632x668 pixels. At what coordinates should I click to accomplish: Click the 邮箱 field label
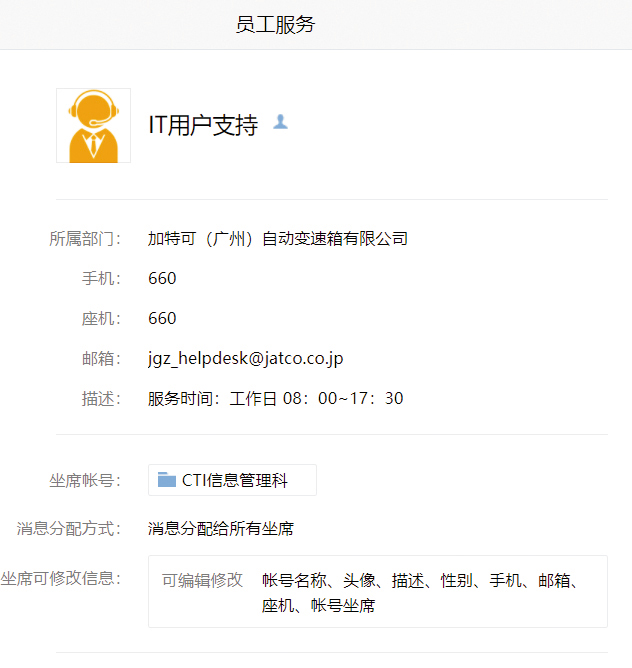point(101,358)
